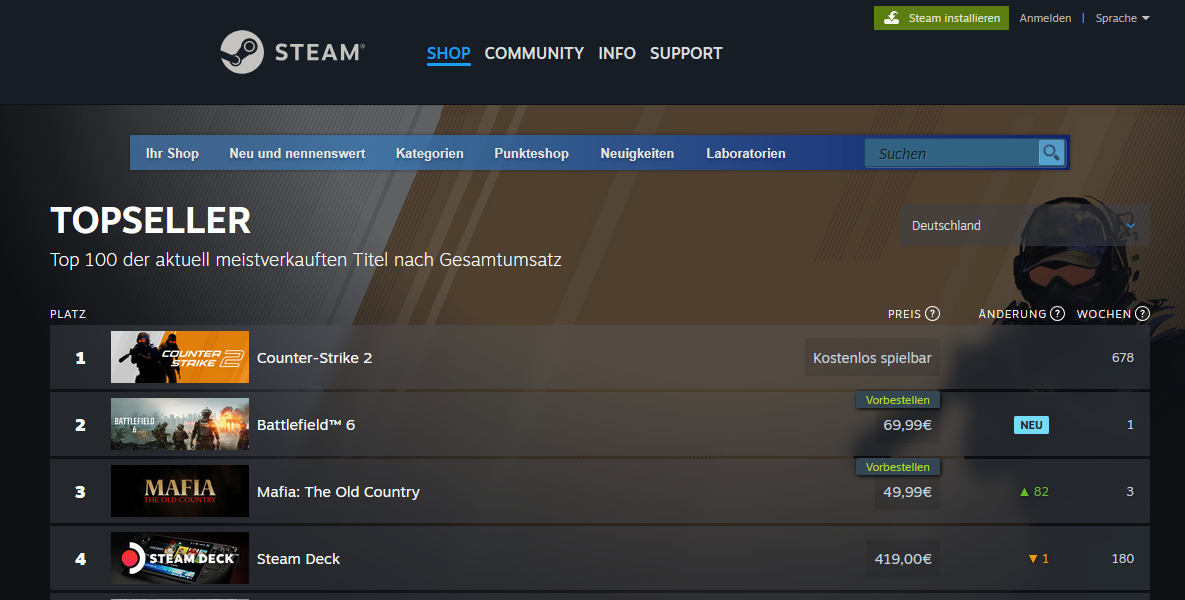1185x600 pixels.
Task: Open Battlefield 6 thumbnail
Action: point(180,424)
